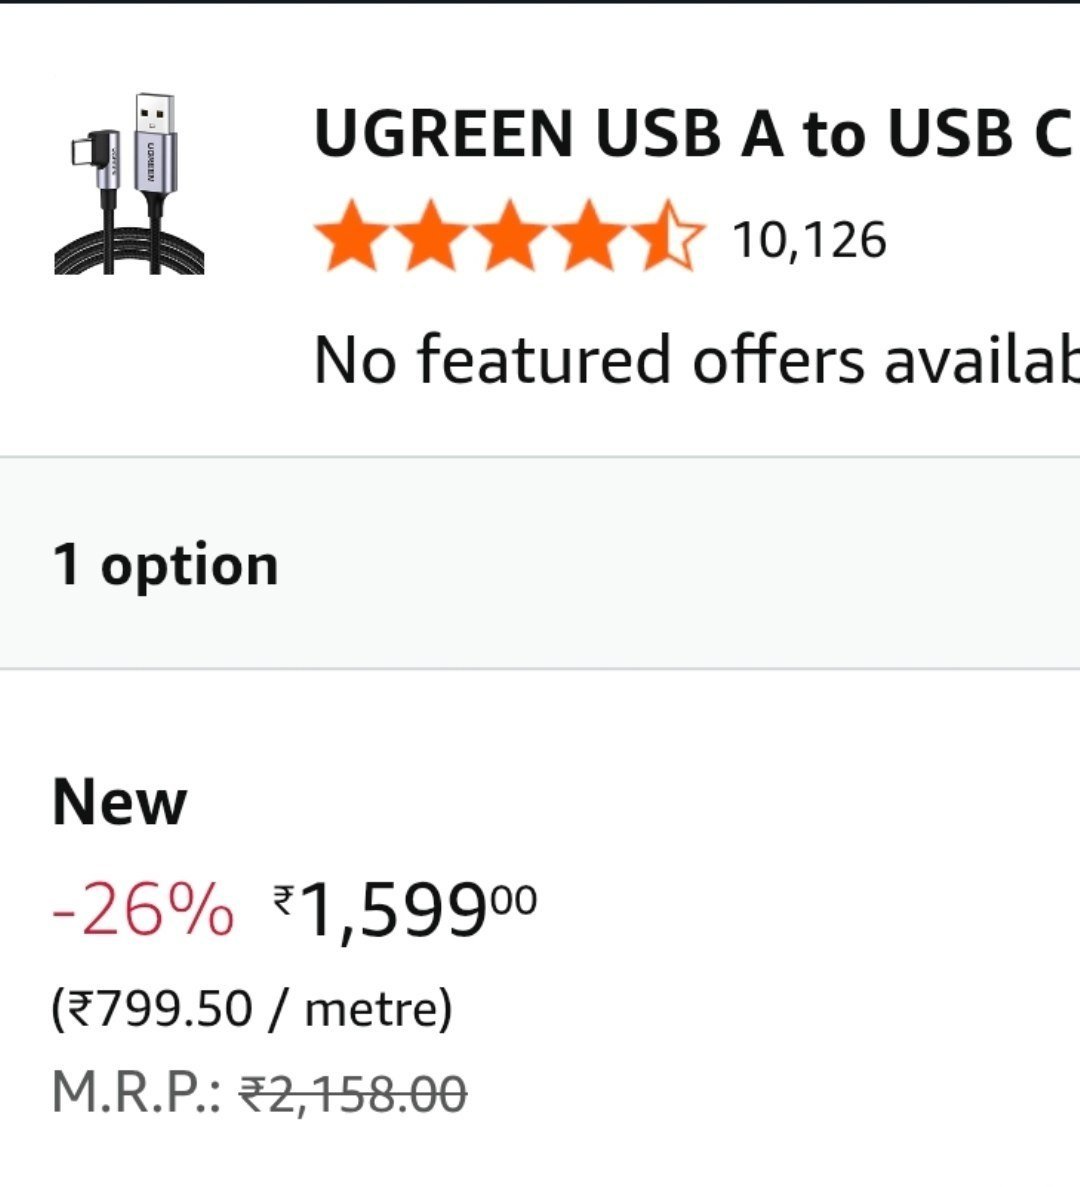This screenshot has height=1187, width=1080.
Task: Tap the ₹799.50 per metre unit price
Action: click(x=252, y=1008)
